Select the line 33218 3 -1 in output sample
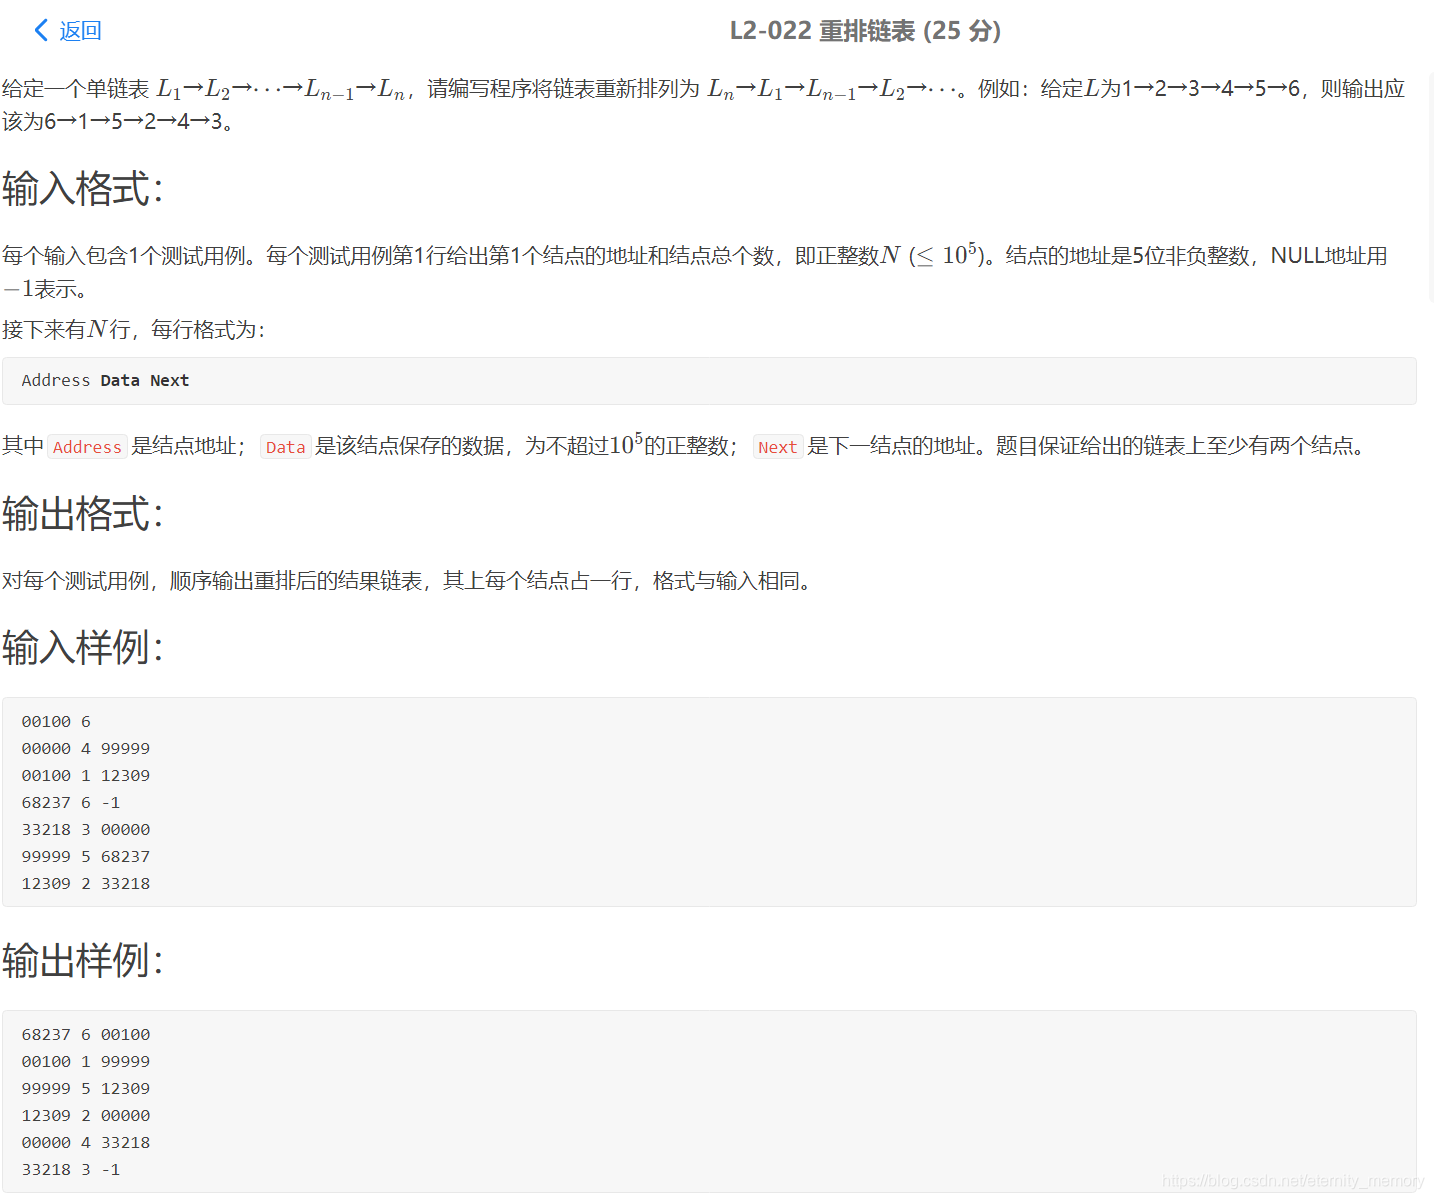This screenshot has height=1199, width=1434. pos(68,1169)
